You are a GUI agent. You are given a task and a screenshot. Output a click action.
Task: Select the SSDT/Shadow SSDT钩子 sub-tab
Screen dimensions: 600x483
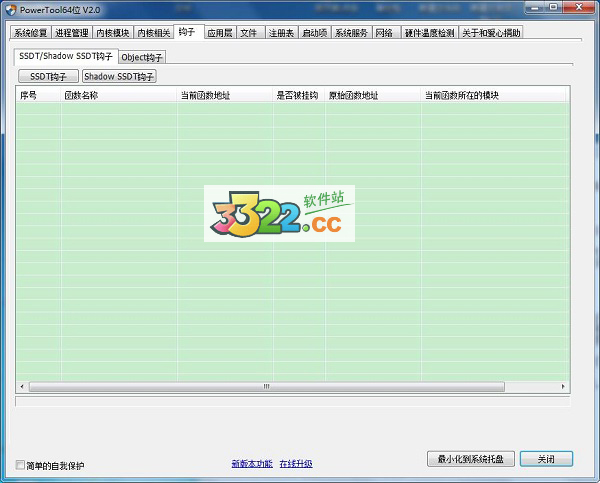pos(66,56)
